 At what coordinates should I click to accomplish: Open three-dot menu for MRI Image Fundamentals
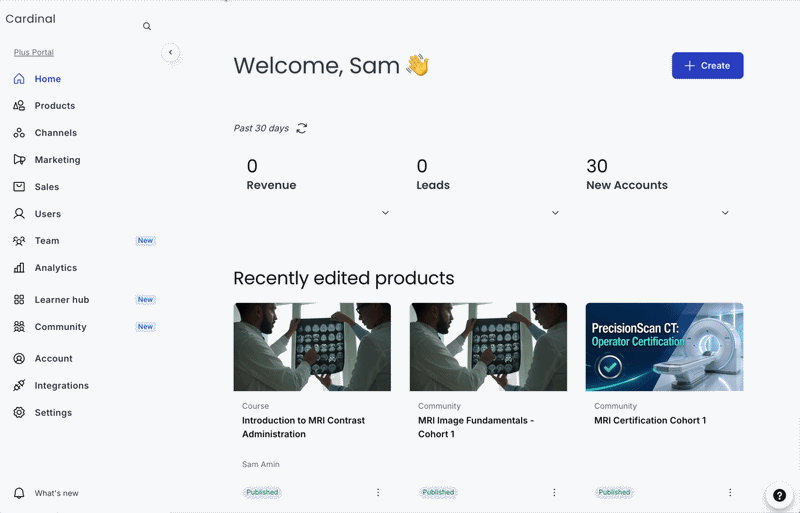pos(554,492)
